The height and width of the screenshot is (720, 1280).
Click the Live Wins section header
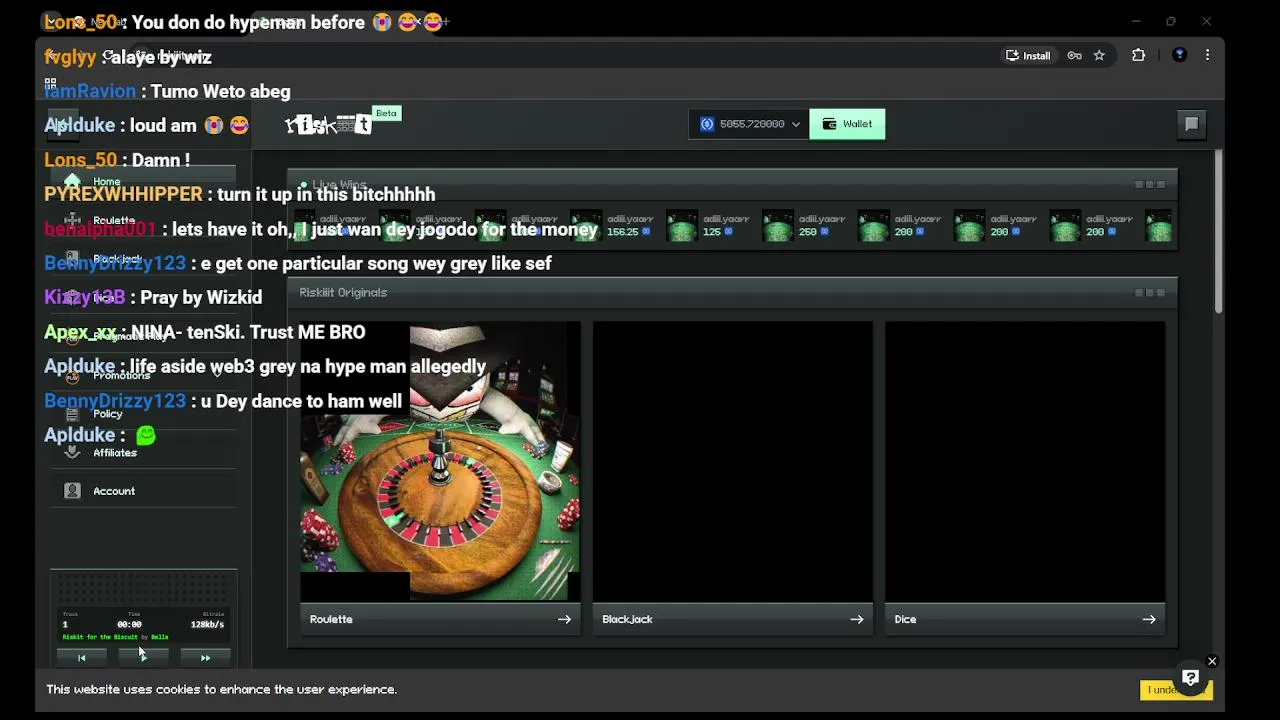[x=732, y=185]
